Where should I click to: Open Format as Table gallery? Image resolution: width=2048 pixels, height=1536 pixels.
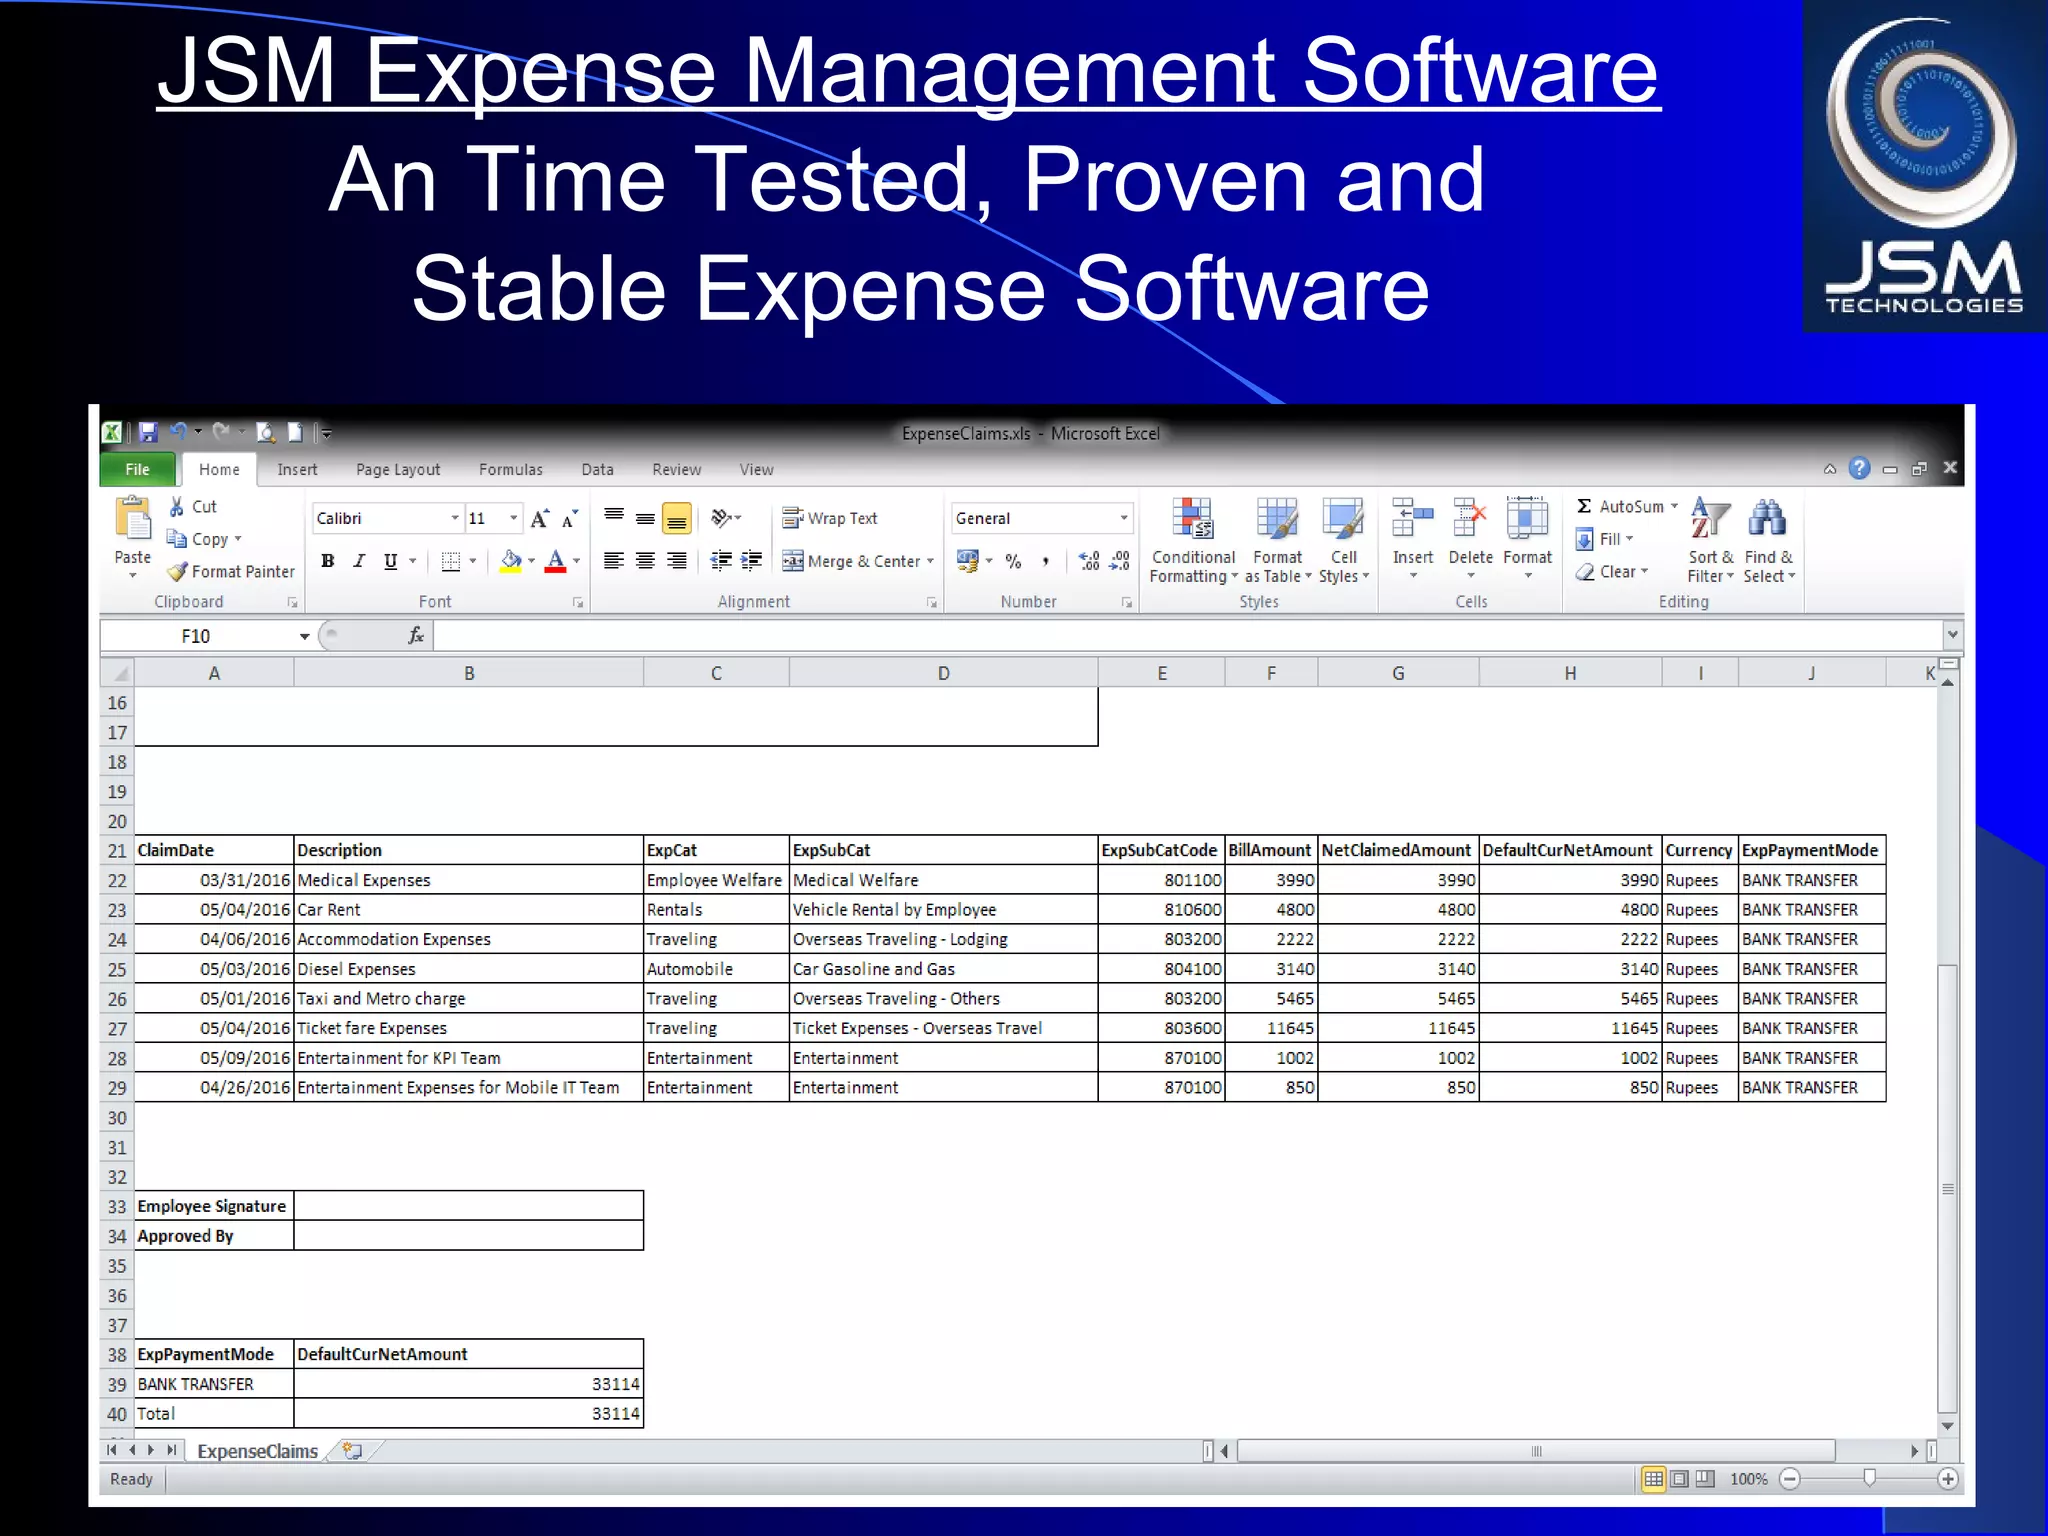(1277, 541)
